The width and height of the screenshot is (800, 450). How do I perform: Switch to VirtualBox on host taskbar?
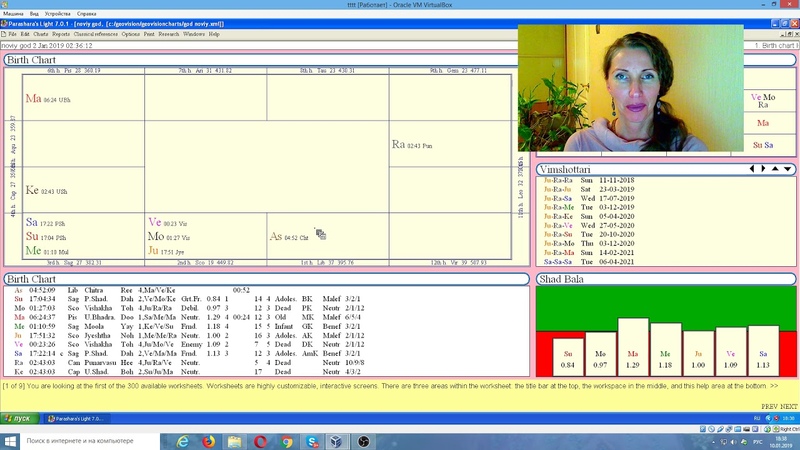pos(337,441)
